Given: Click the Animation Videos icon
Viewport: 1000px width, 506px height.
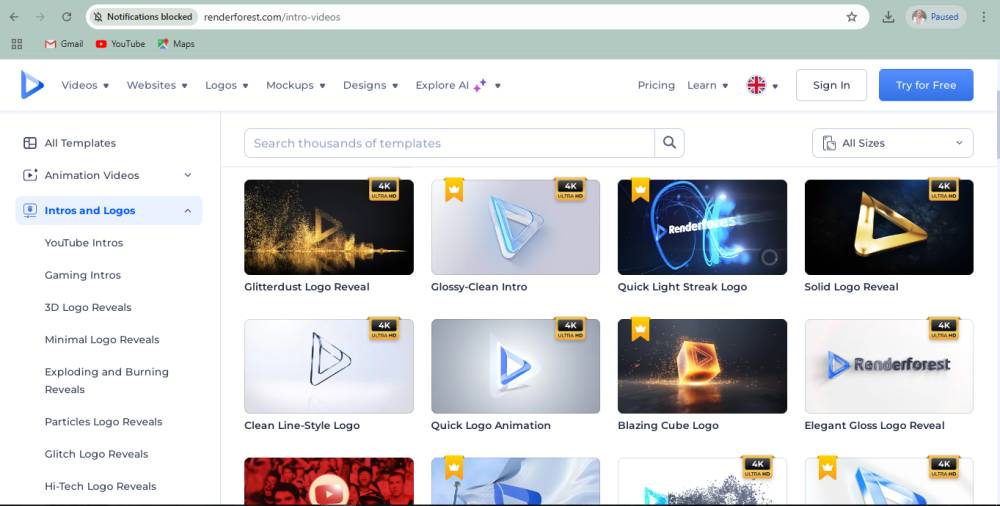Looking at the screenshot, I should click(30, 175).
